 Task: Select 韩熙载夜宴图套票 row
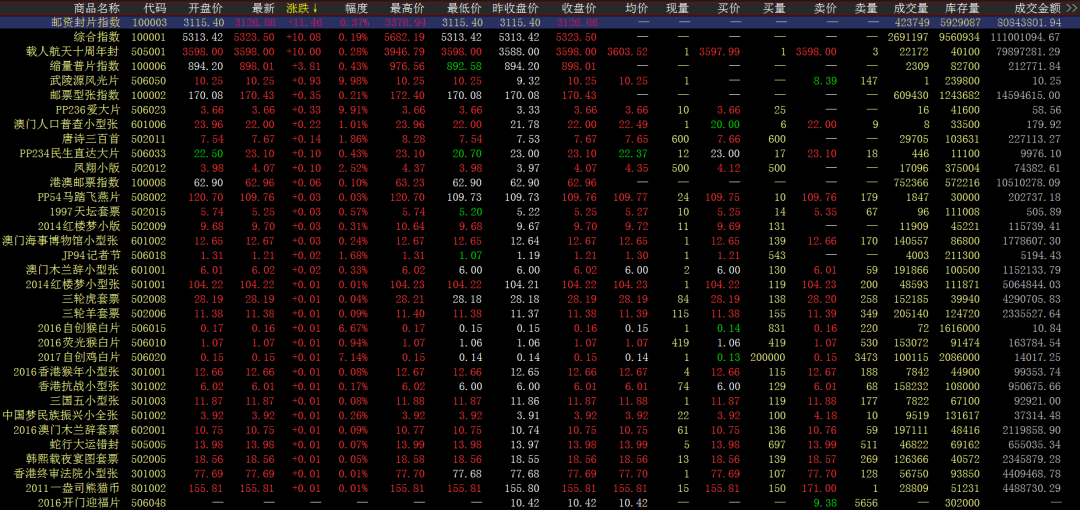[540, 458]
